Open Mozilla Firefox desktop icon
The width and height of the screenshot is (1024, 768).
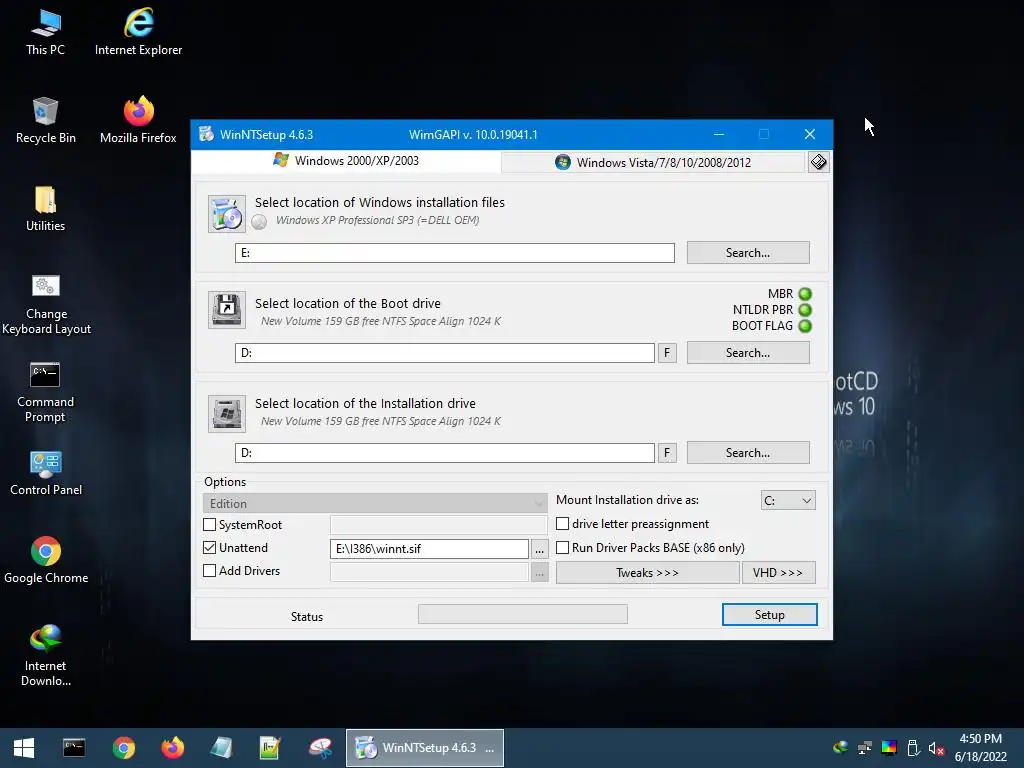click(138, 120)
